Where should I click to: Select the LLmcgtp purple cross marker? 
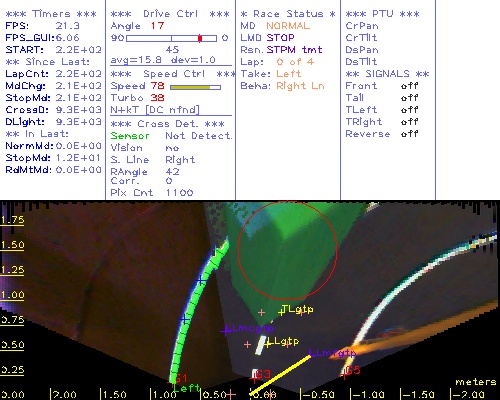(226, 330)
